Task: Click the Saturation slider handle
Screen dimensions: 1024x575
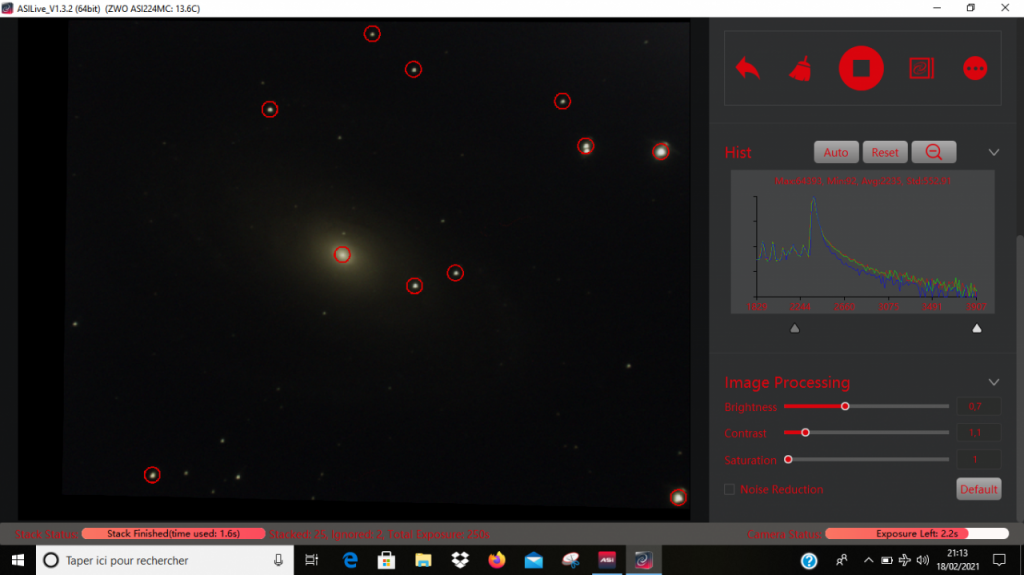Action: (788, 459)
